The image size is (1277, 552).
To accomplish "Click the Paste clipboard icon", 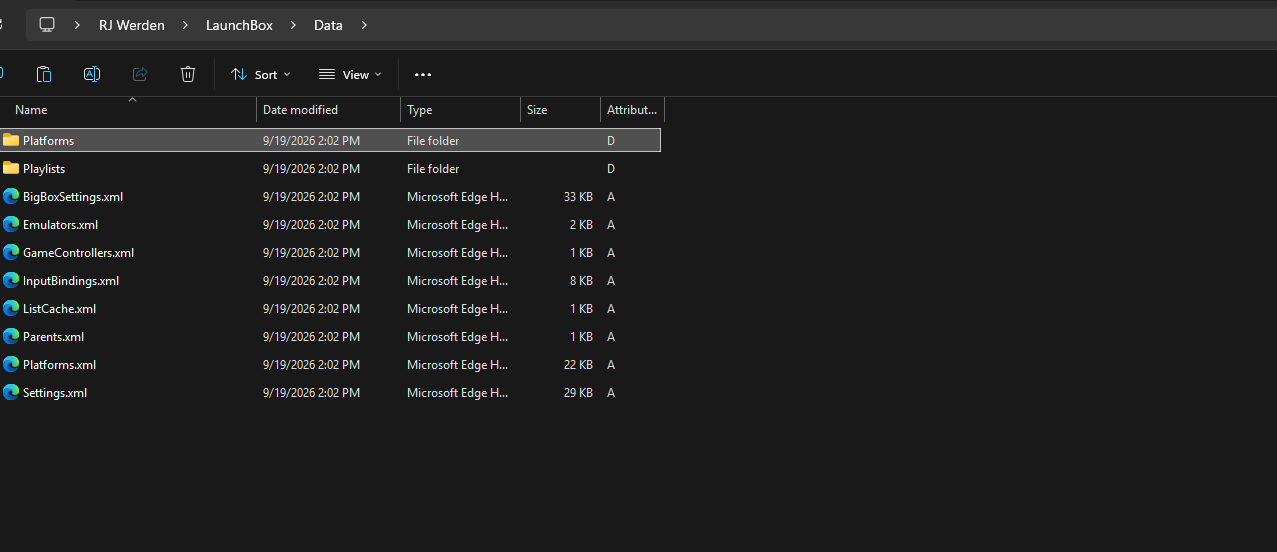I will point(44,74).
